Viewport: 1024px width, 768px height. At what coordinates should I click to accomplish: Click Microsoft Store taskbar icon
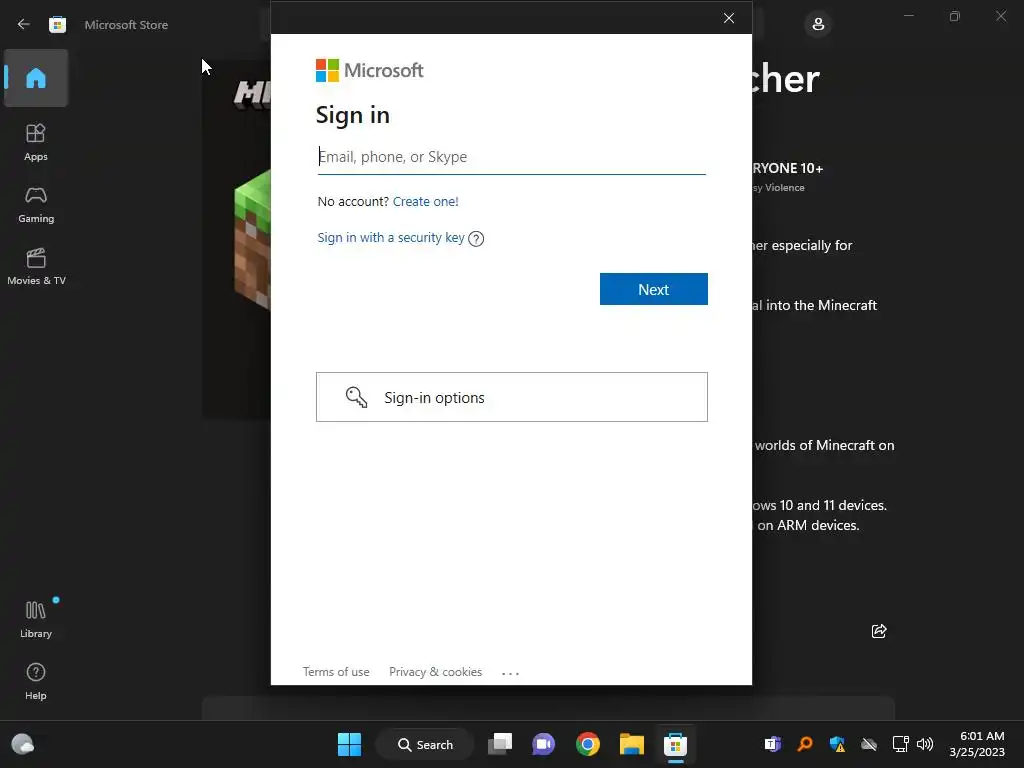675,744
